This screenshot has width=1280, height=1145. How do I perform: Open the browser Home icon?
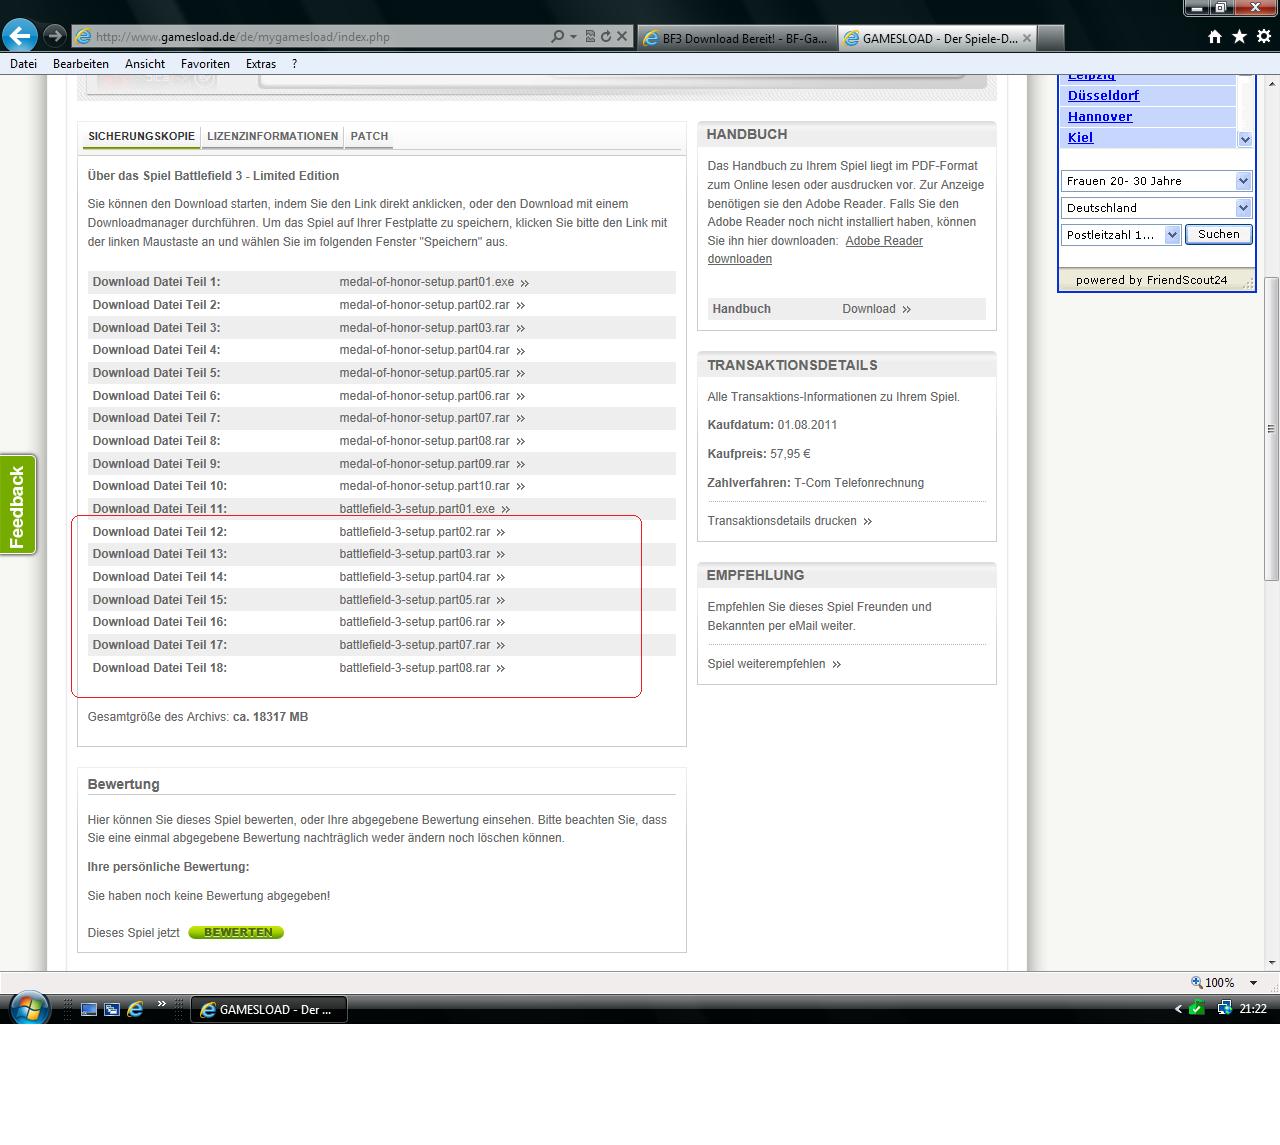pyautogui.click(x=1215, y=37)
